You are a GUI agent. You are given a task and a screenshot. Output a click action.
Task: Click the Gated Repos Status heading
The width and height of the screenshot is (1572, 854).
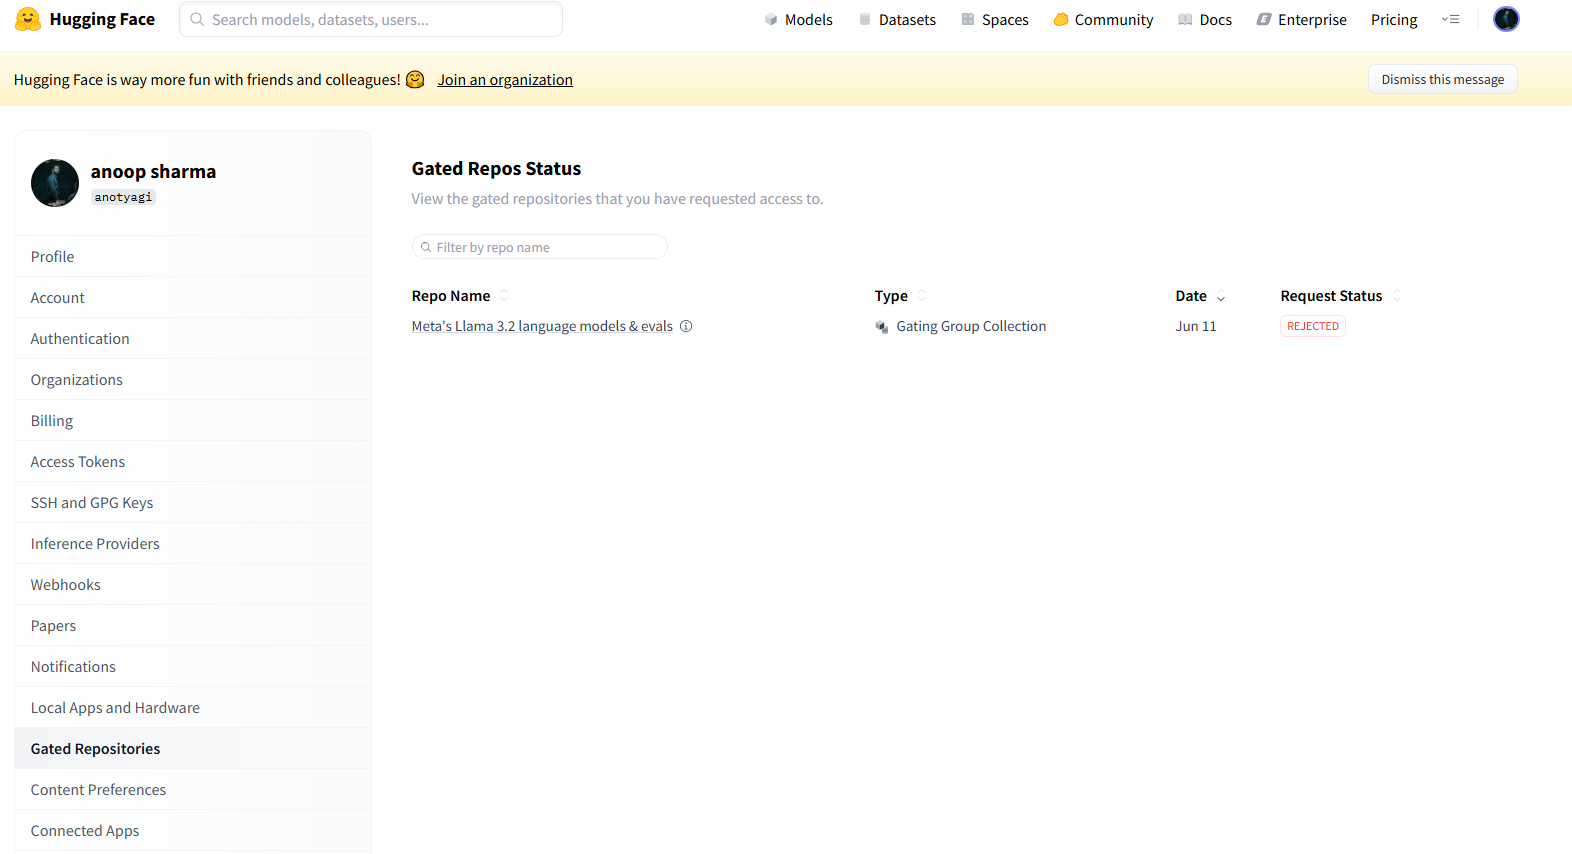point(496,169)
